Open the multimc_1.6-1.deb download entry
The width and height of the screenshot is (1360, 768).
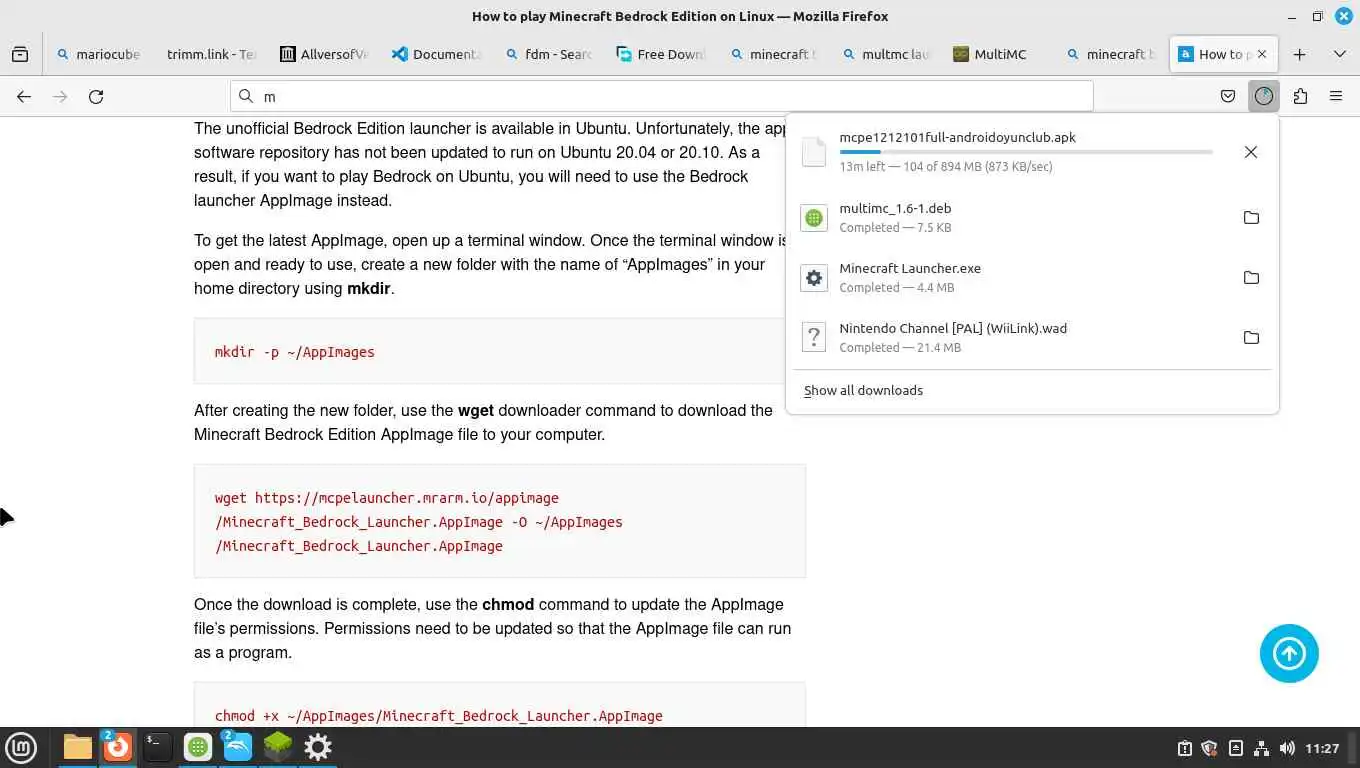tap(1011, 218)
